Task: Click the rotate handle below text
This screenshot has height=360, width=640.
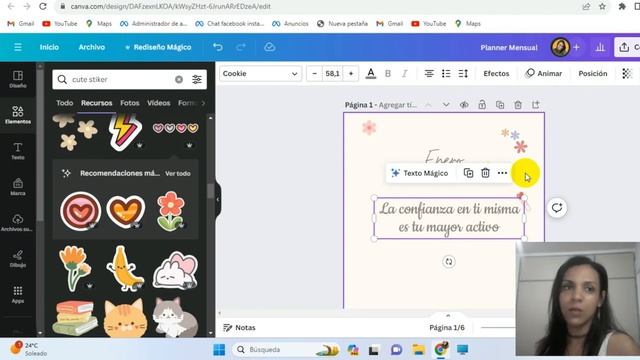Action: pos(449,262)
